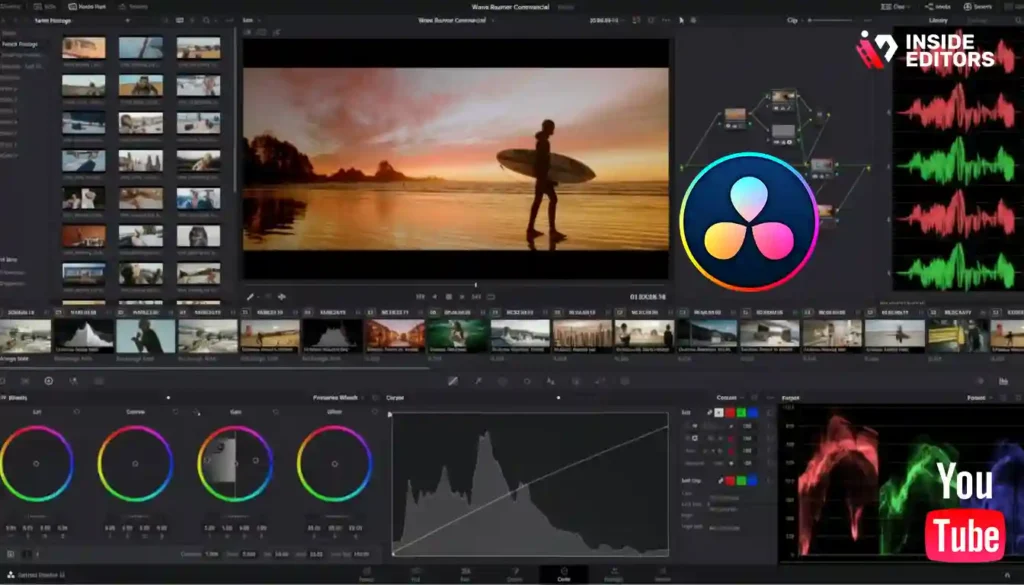Switch to the Fusion page tab
Viewport: 1024px width, 585px height.
tap(515, 575)
